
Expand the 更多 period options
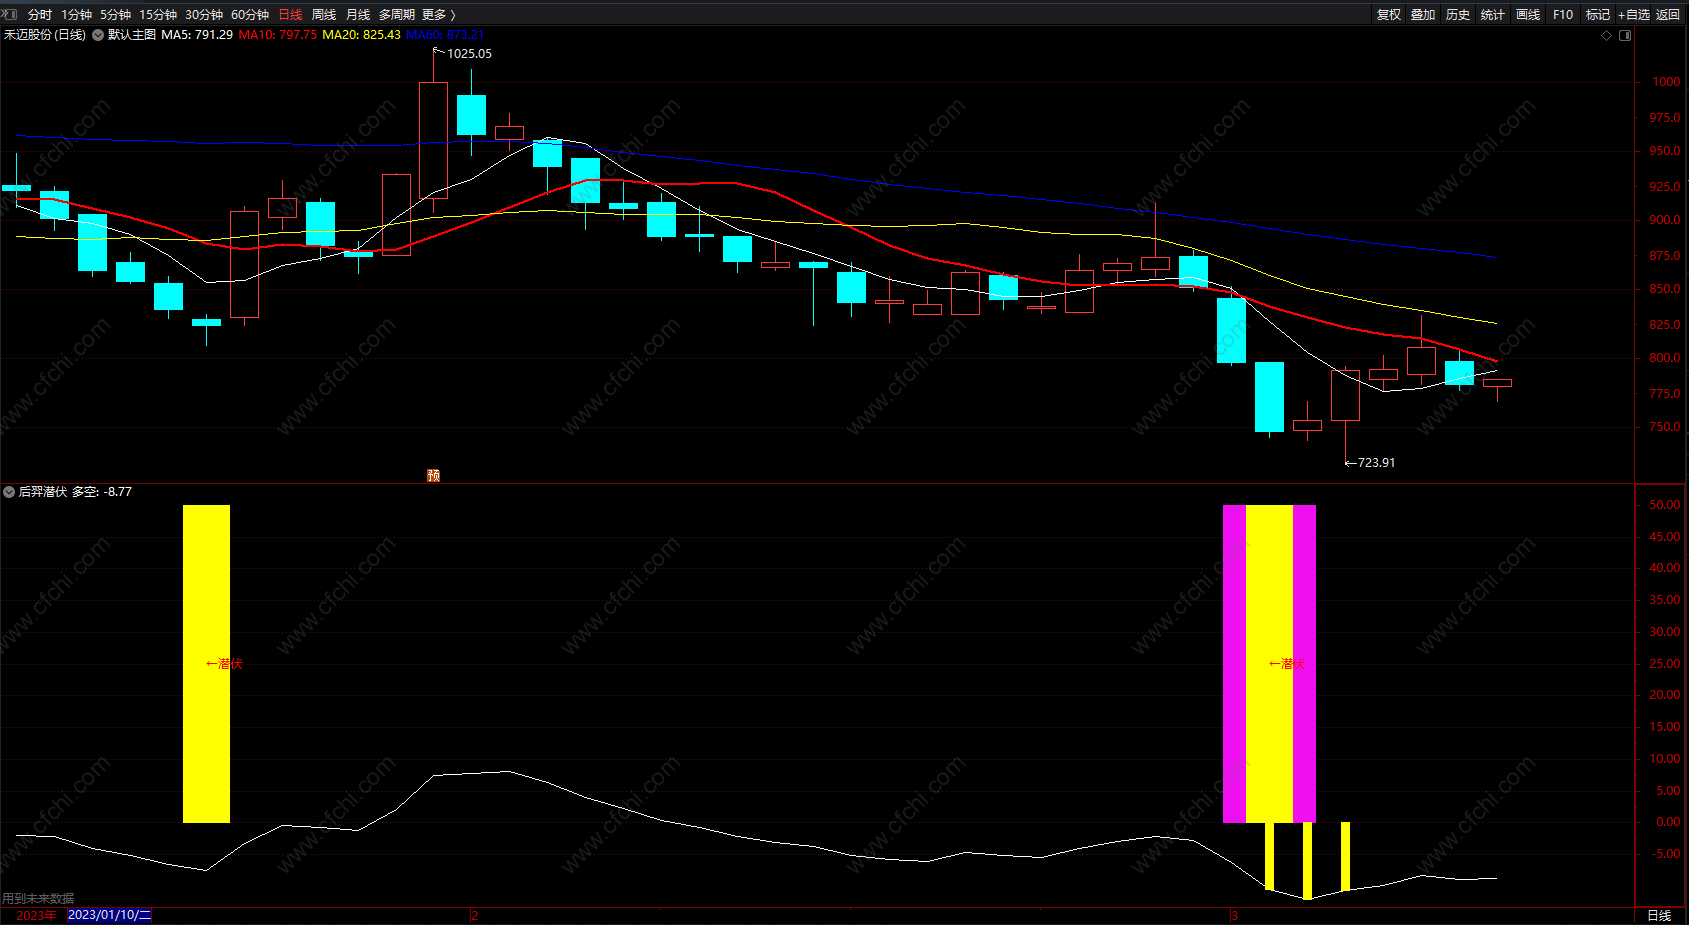[439, 15]
